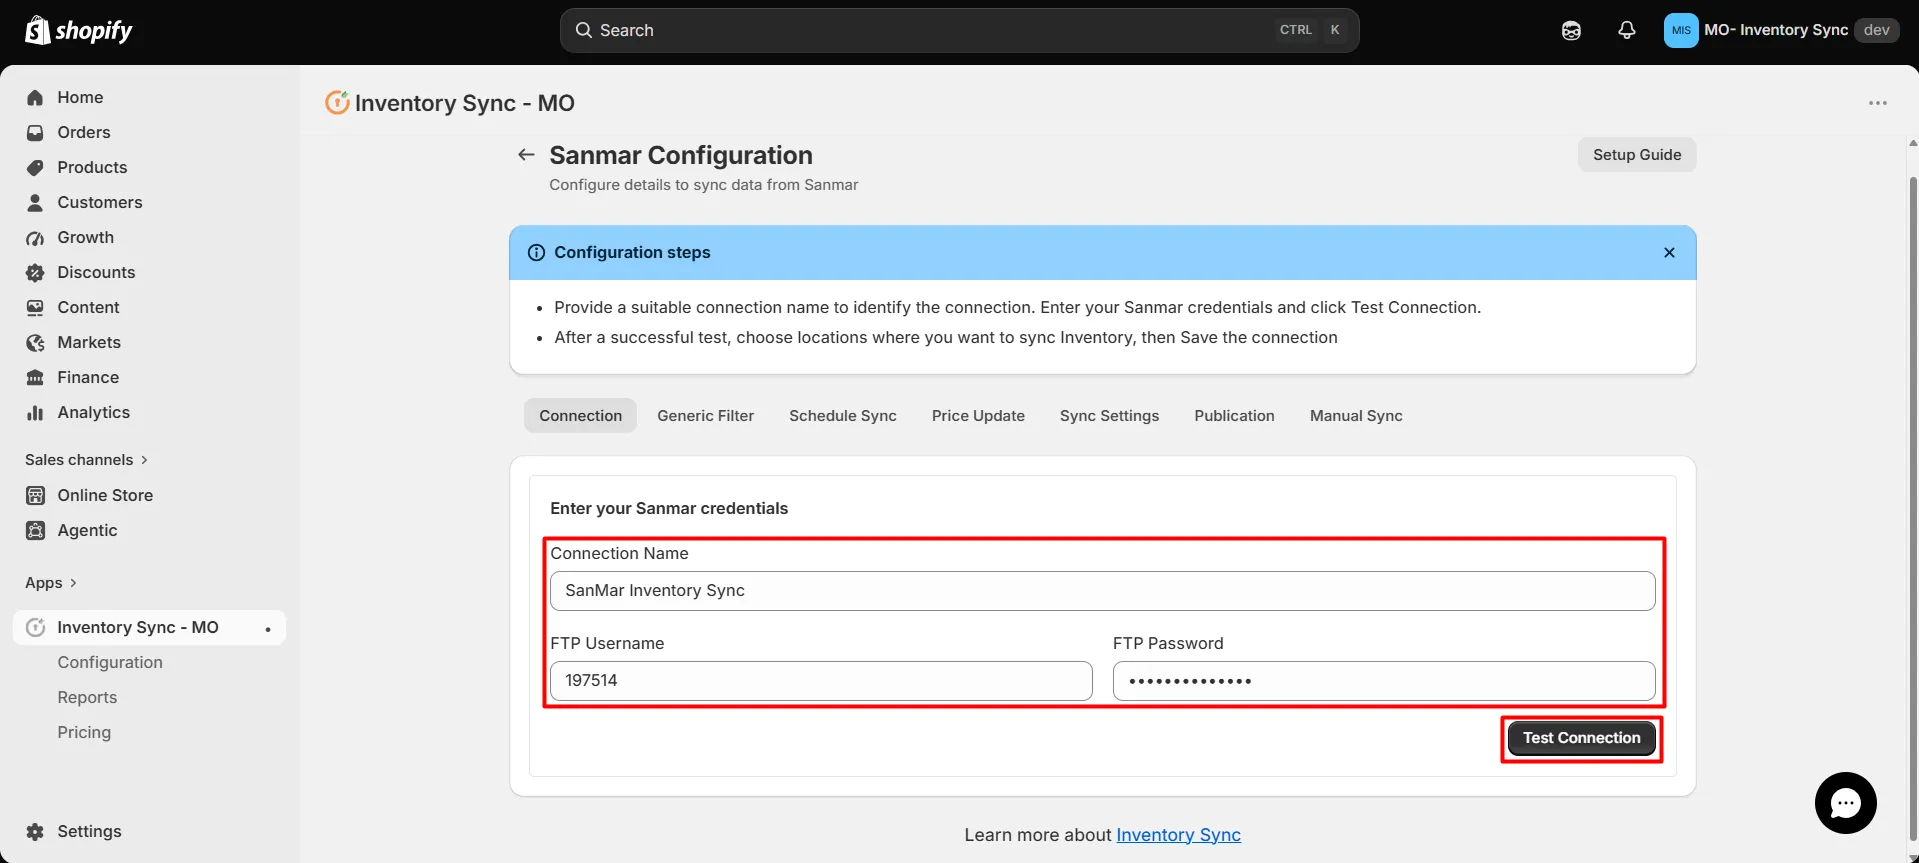Focus the top Search bar
The height and width of the screenshot is (863, 1919).
(959, 30)
